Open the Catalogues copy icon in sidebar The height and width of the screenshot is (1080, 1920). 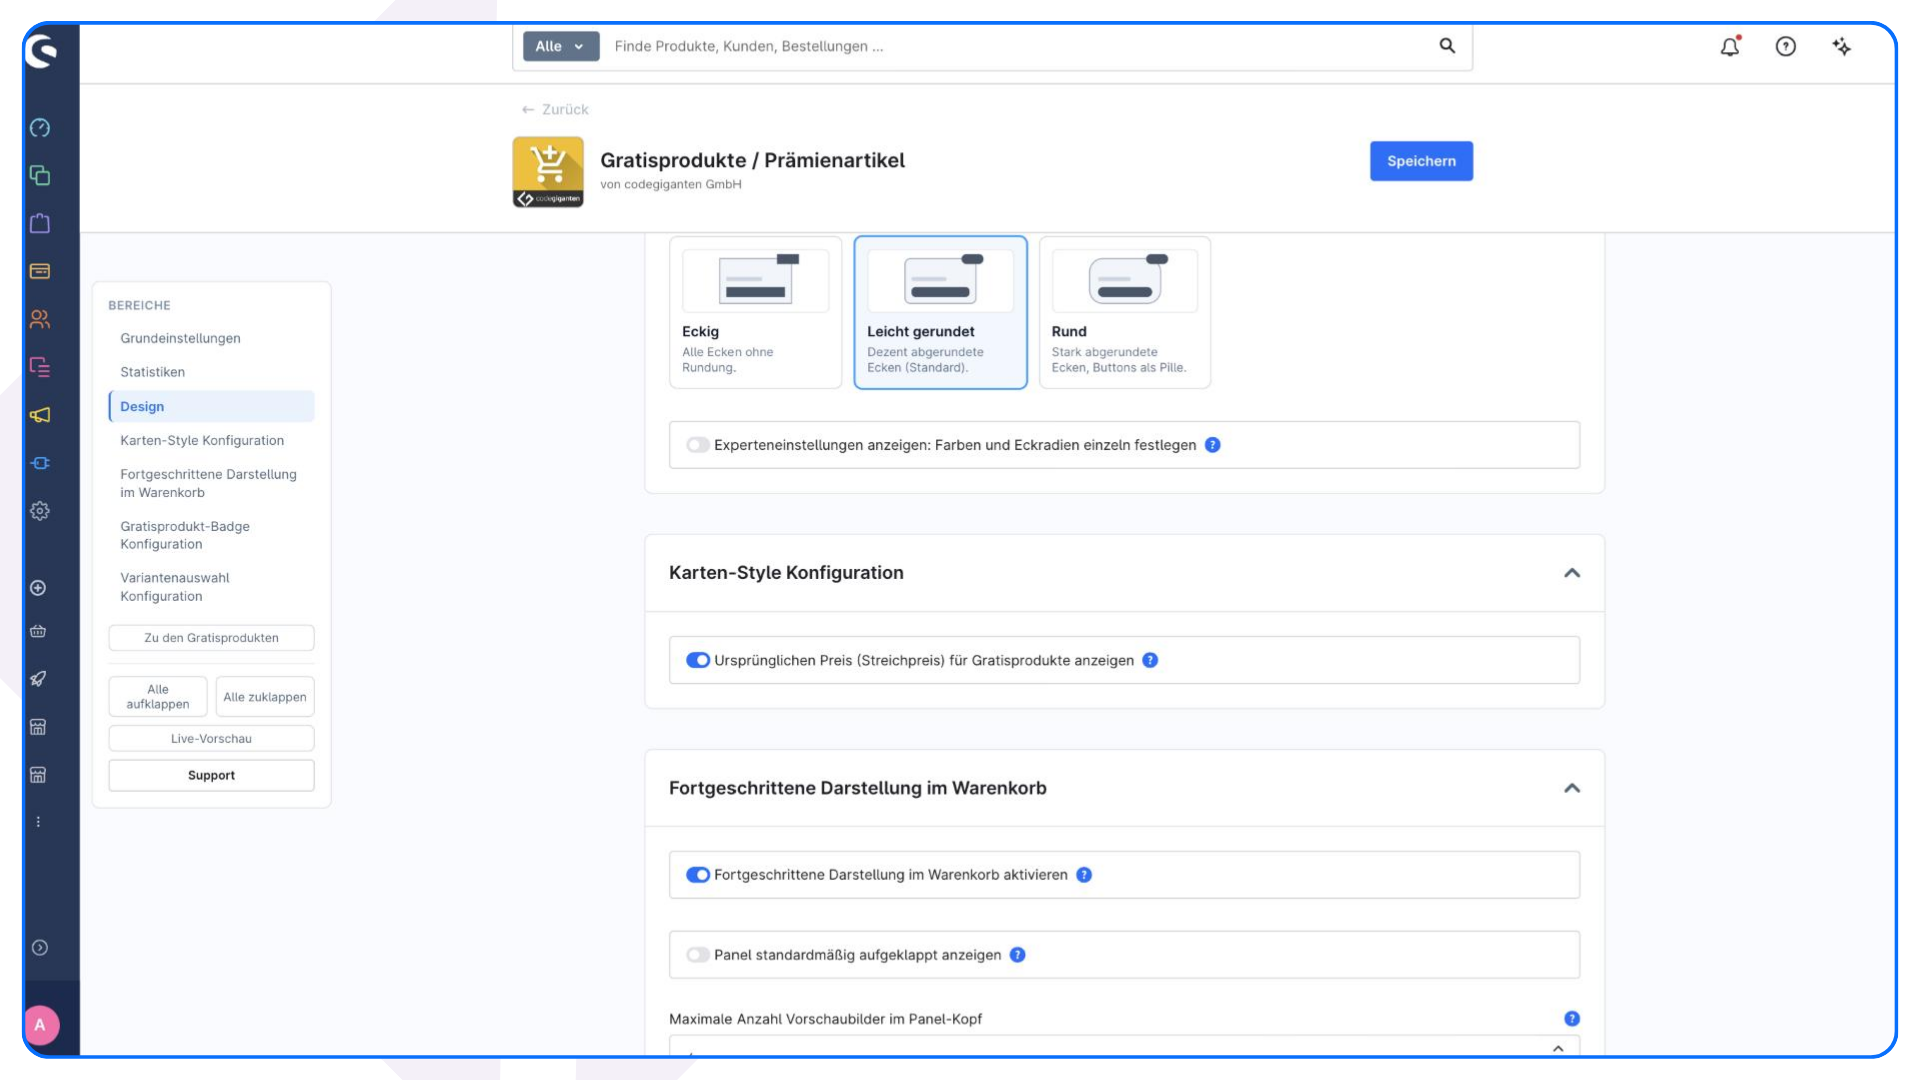click(x=40, y=176)
